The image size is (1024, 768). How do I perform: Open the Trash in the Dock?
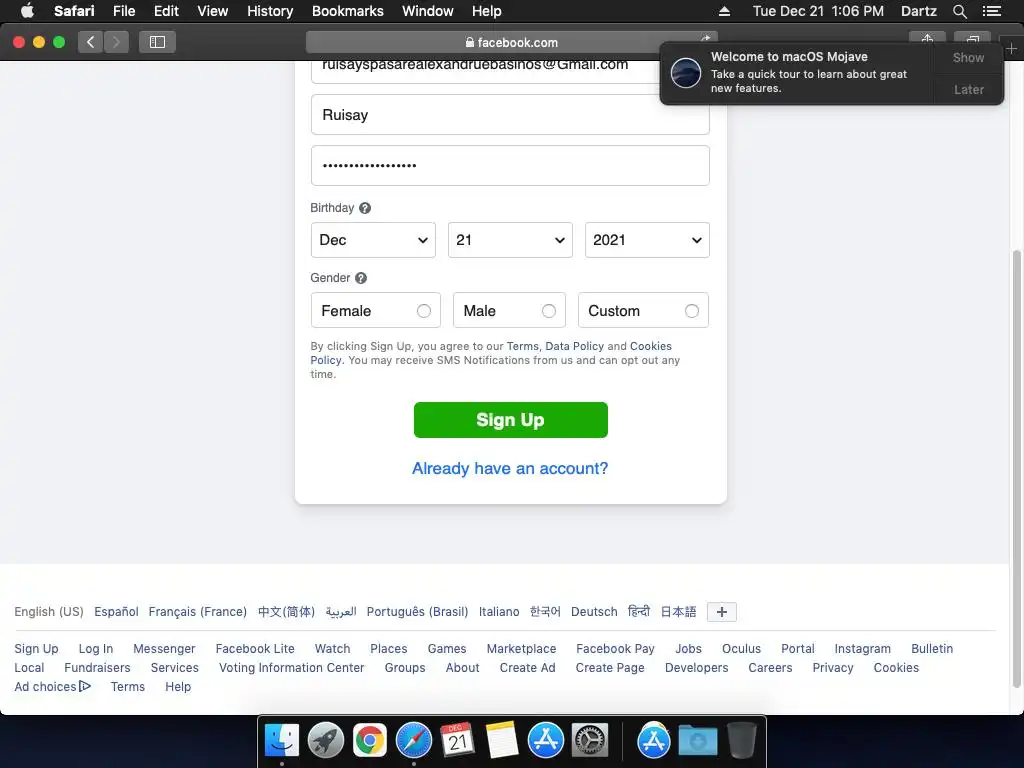[741, 740]
